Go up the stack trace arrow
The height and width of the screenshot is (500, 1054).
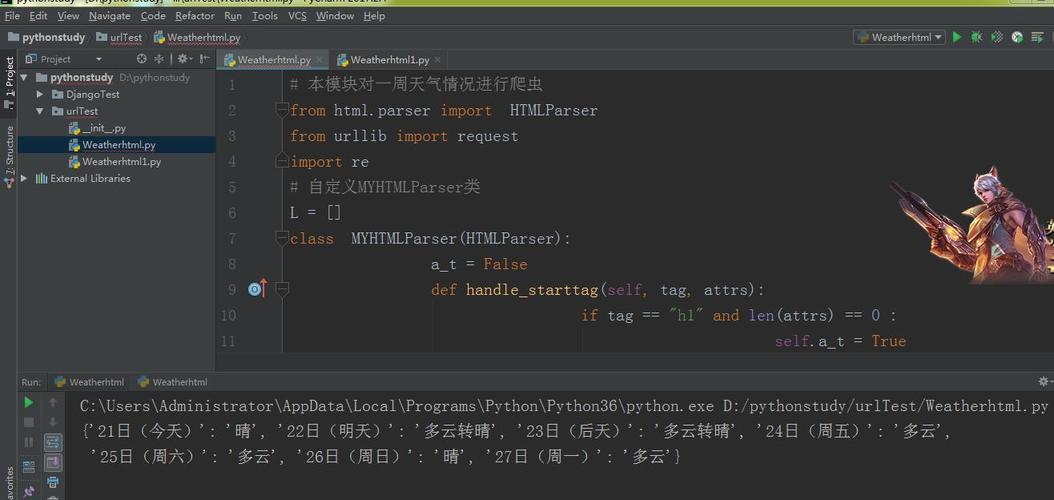point(52,403)
